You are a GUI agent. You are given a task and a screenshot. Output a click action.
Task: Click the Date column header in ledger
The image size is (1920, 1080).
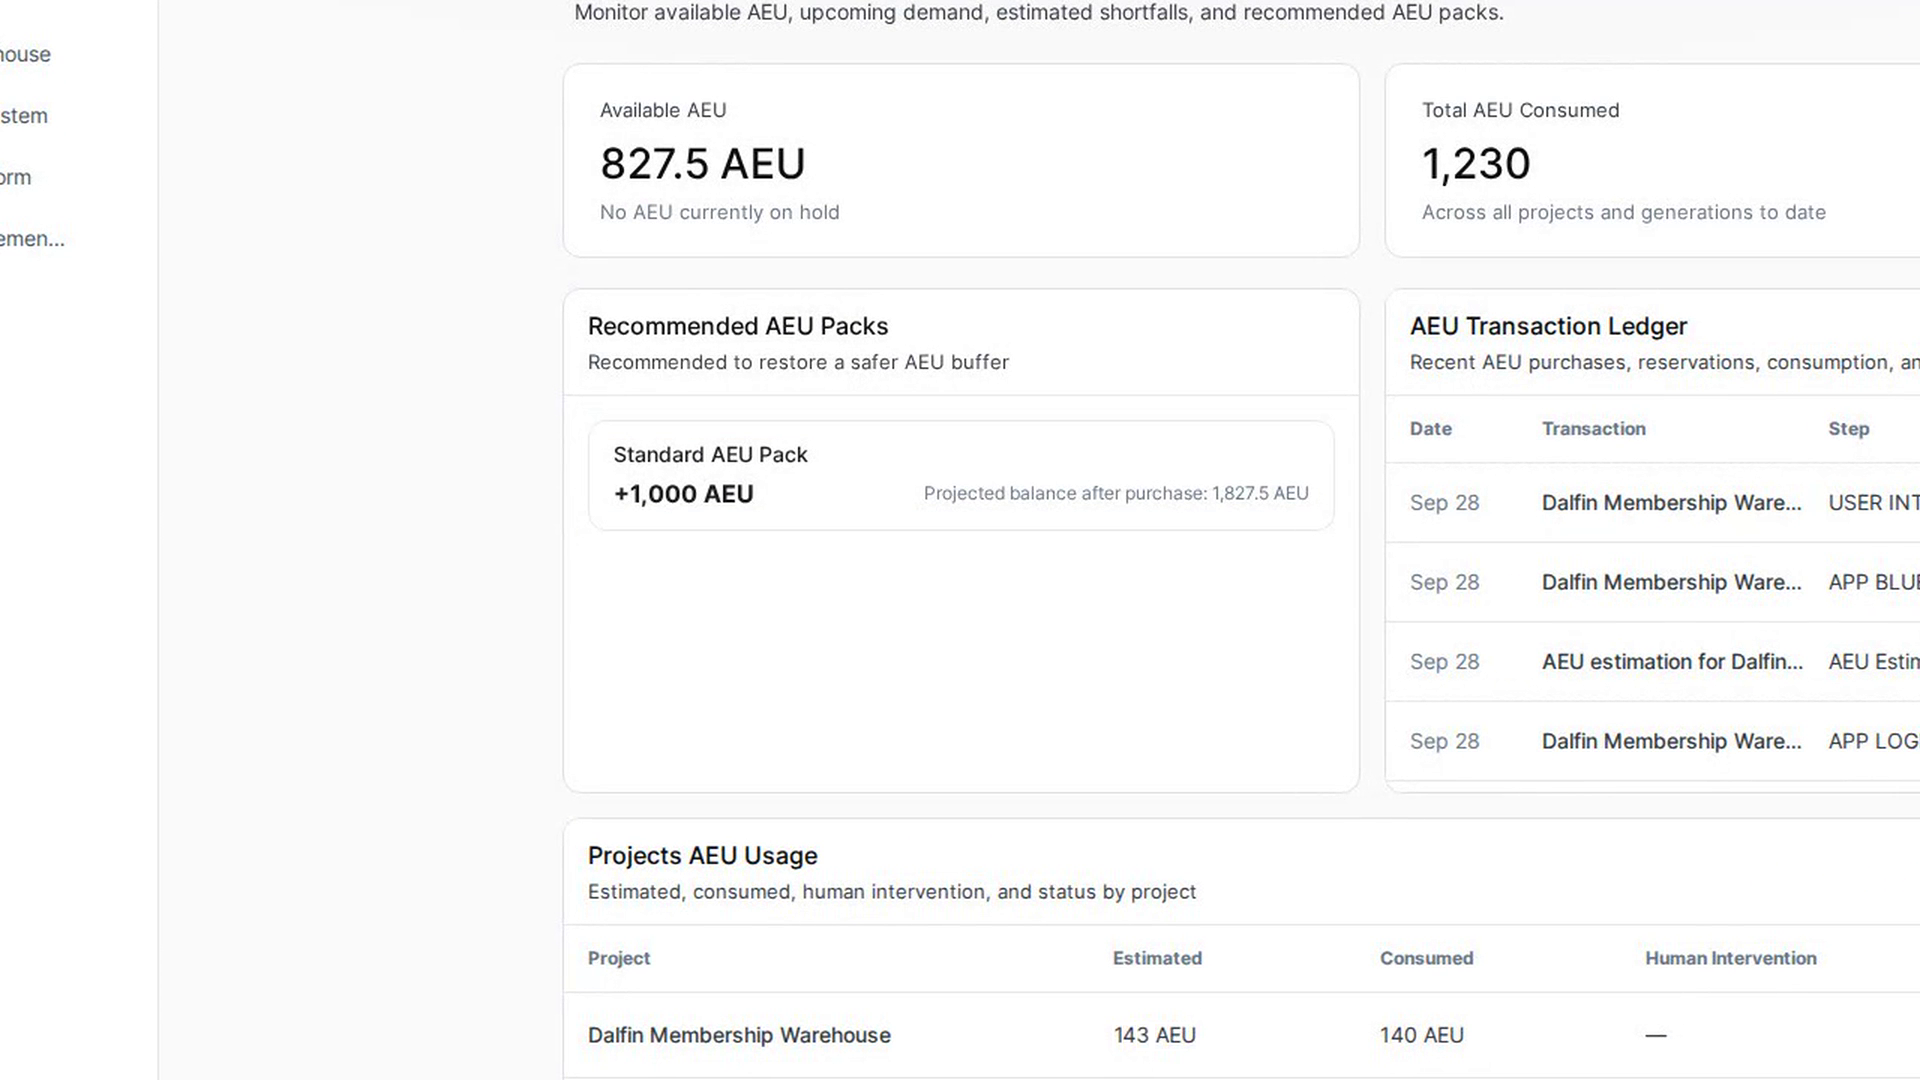(x=1430, y=429)
